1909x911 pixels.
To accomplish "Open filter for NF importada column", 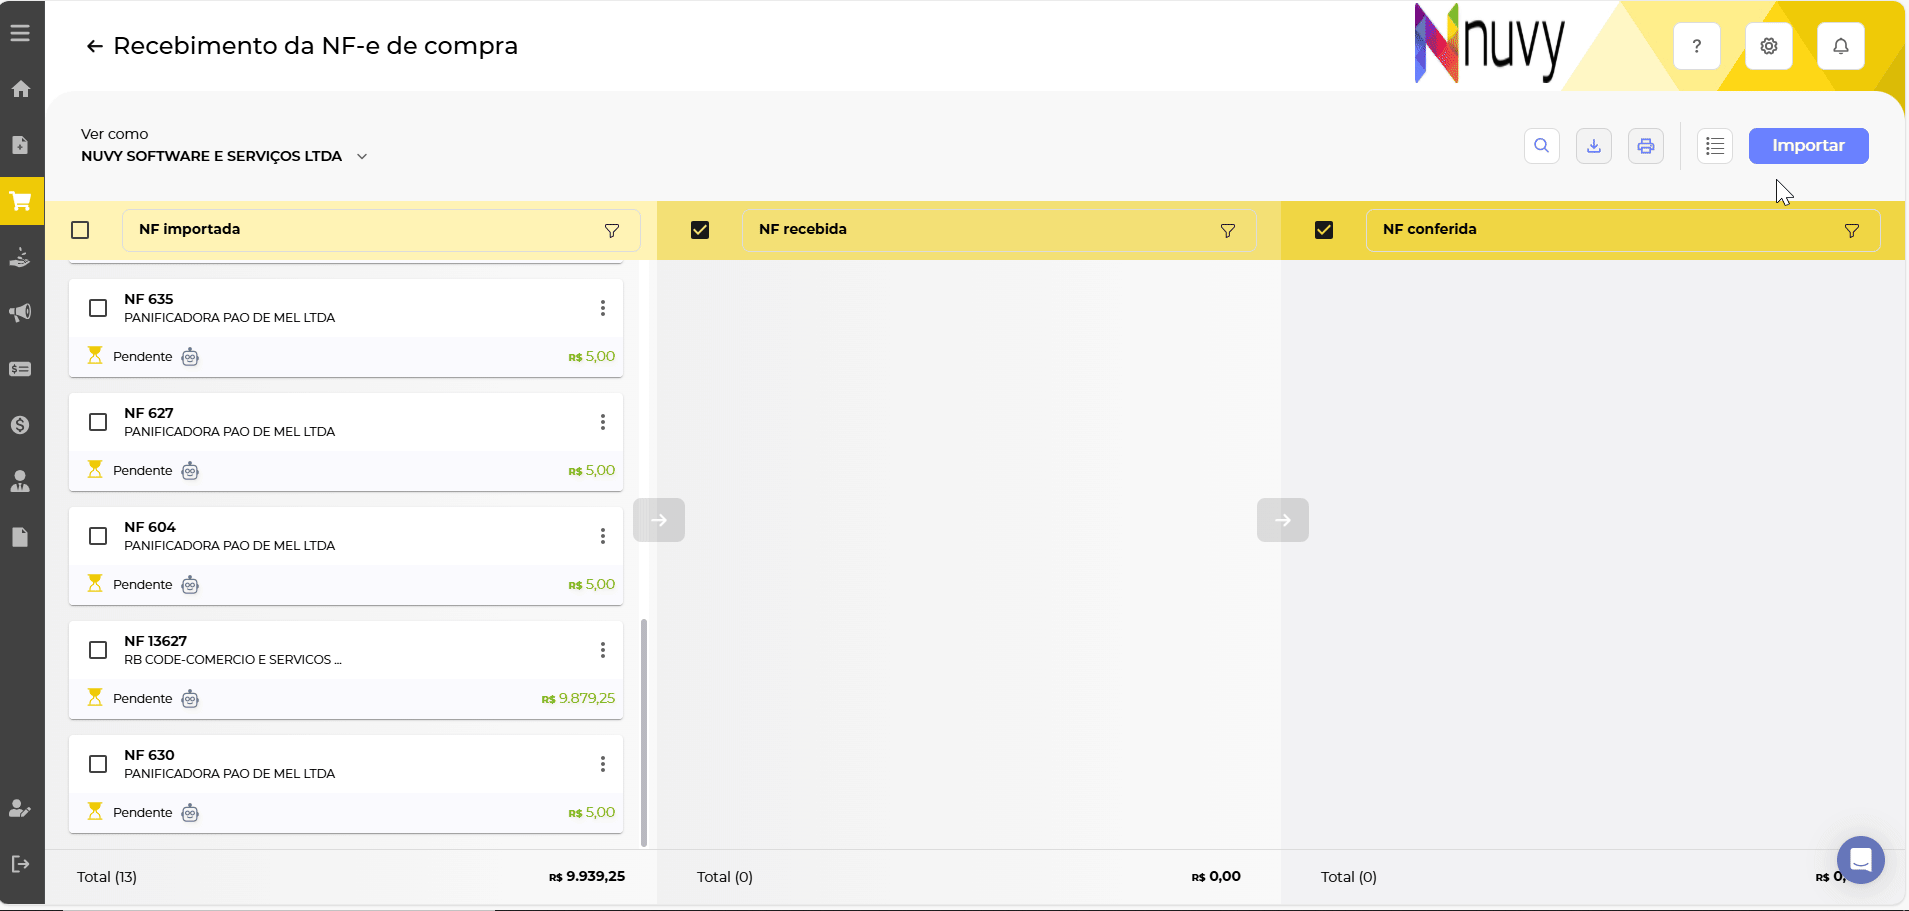I will click(611, 230).
